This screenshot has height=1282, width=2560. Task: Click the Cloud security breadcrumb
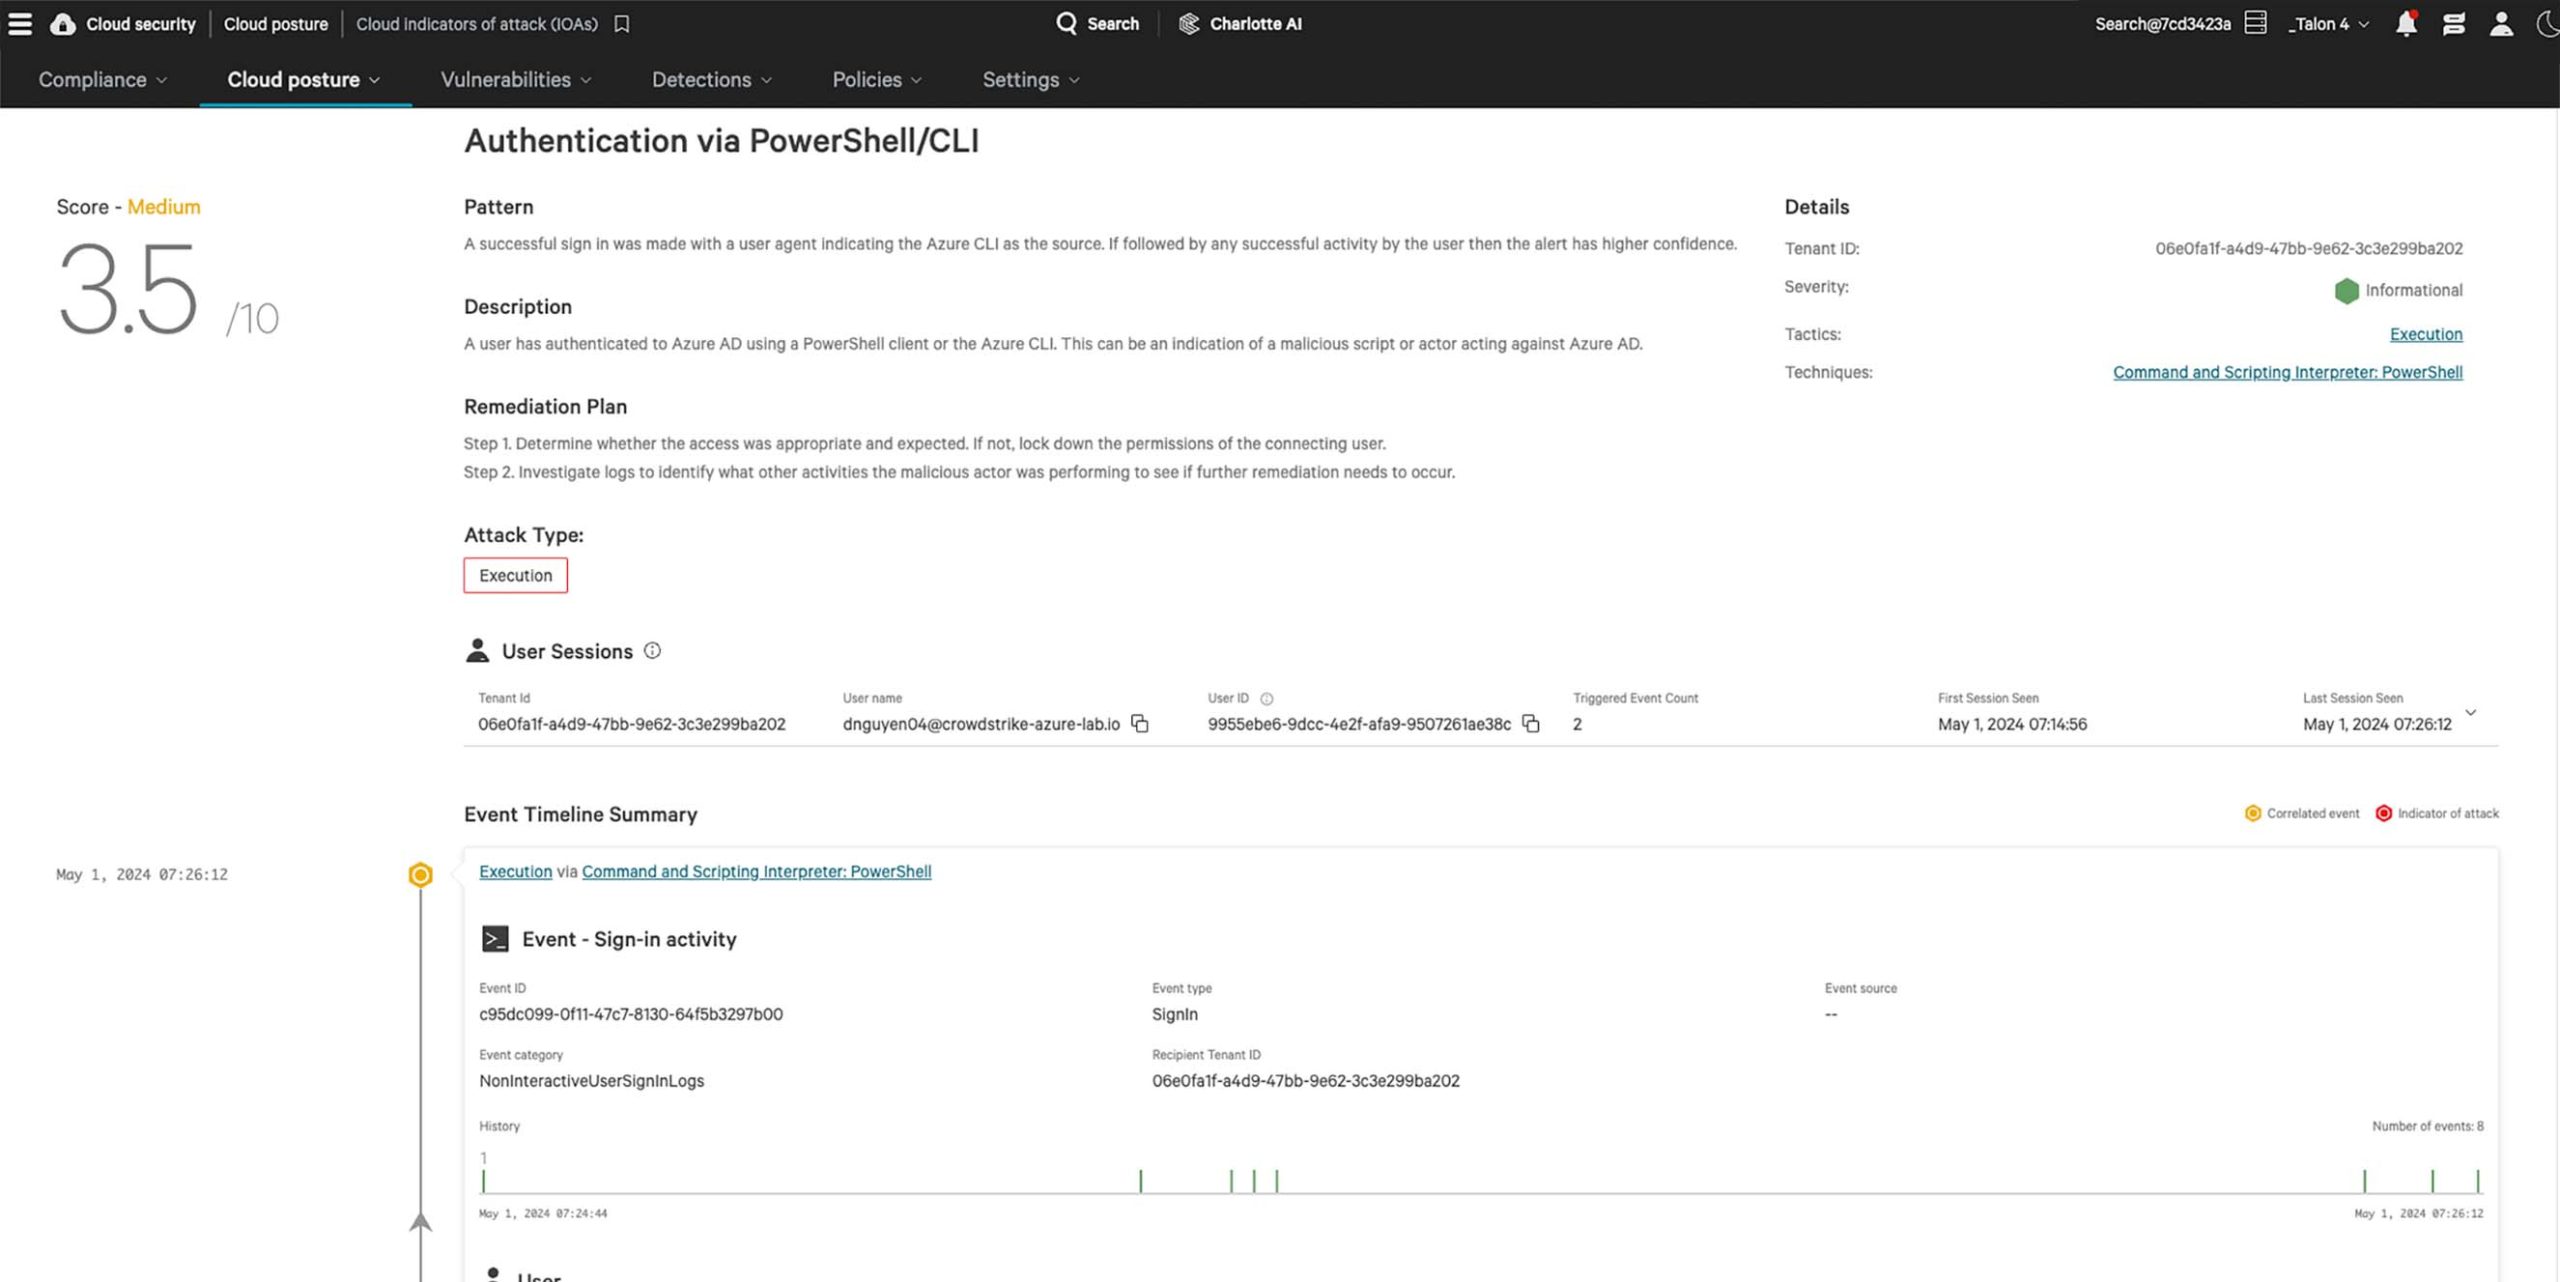[141, 24]
